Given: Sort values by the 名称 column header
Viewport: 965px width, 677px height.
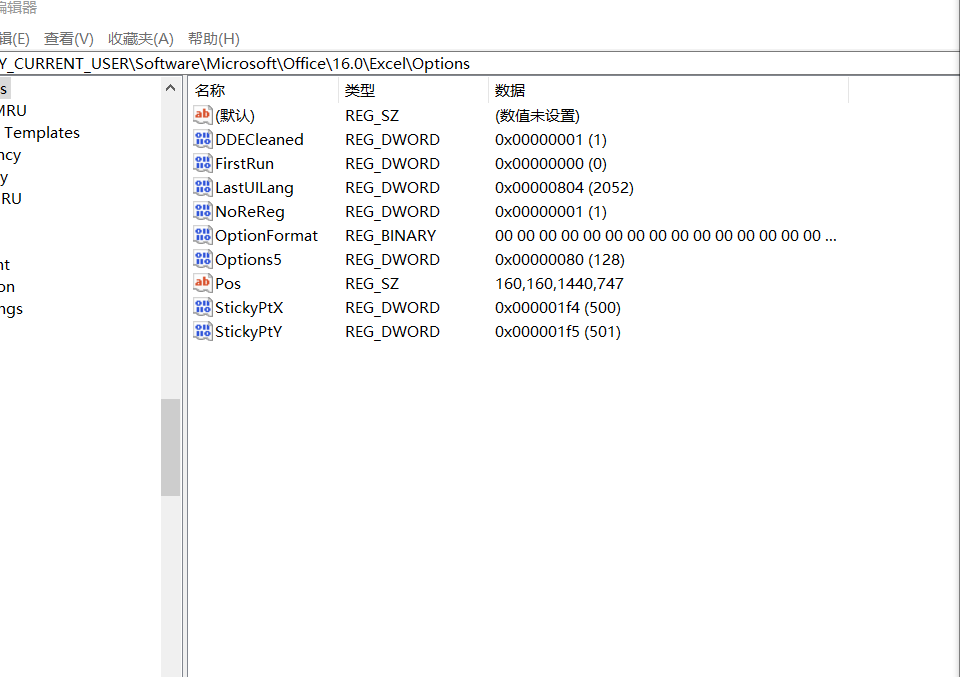Looking at the screenshot, I should (x=263, y=90).
